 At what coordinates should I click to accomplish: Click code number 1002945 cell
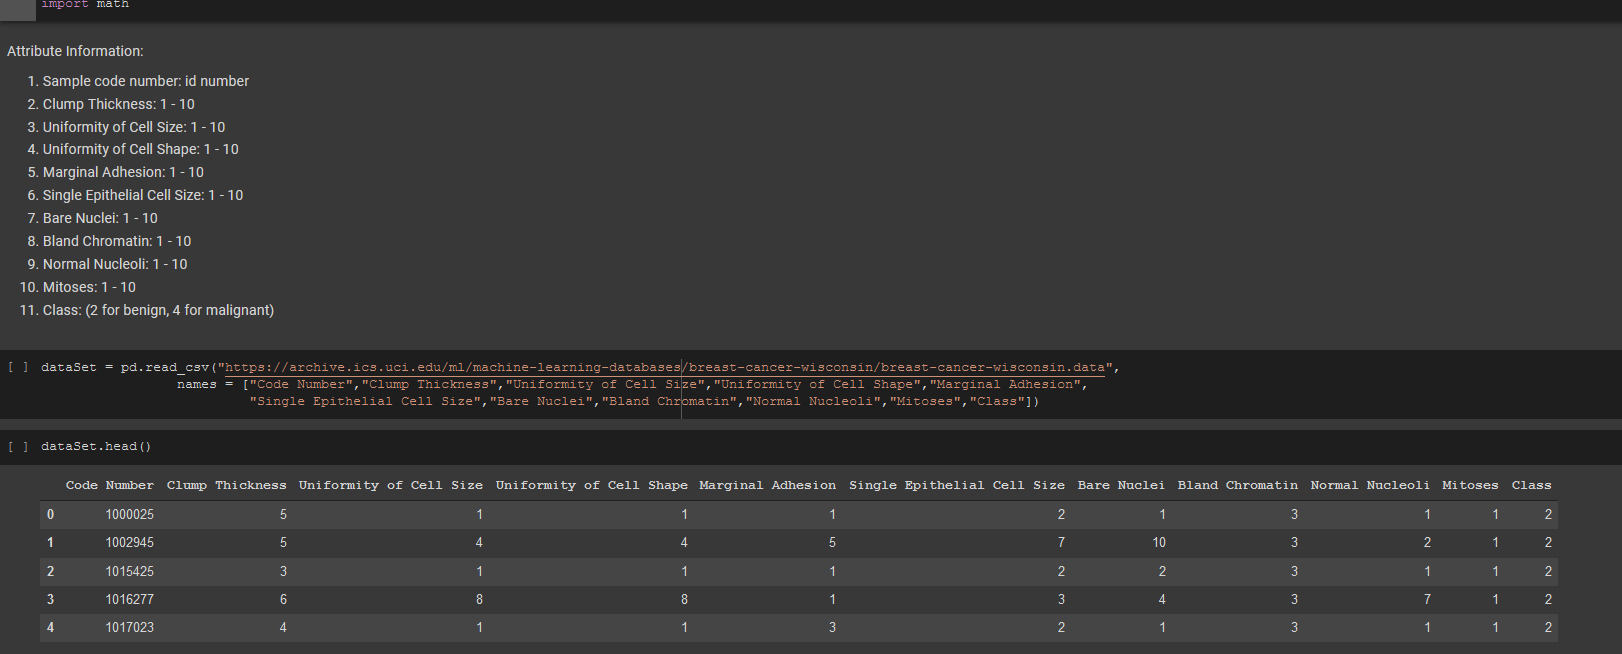pyautogui.click(x=130, y=542)
